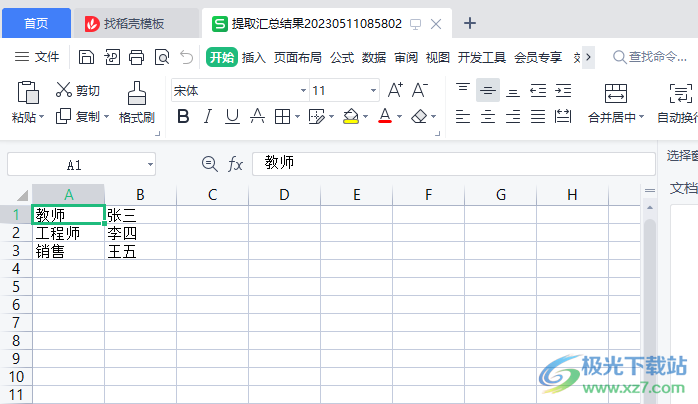
Task: Add a new tab with plus button
Action: [x=470, y=23]
